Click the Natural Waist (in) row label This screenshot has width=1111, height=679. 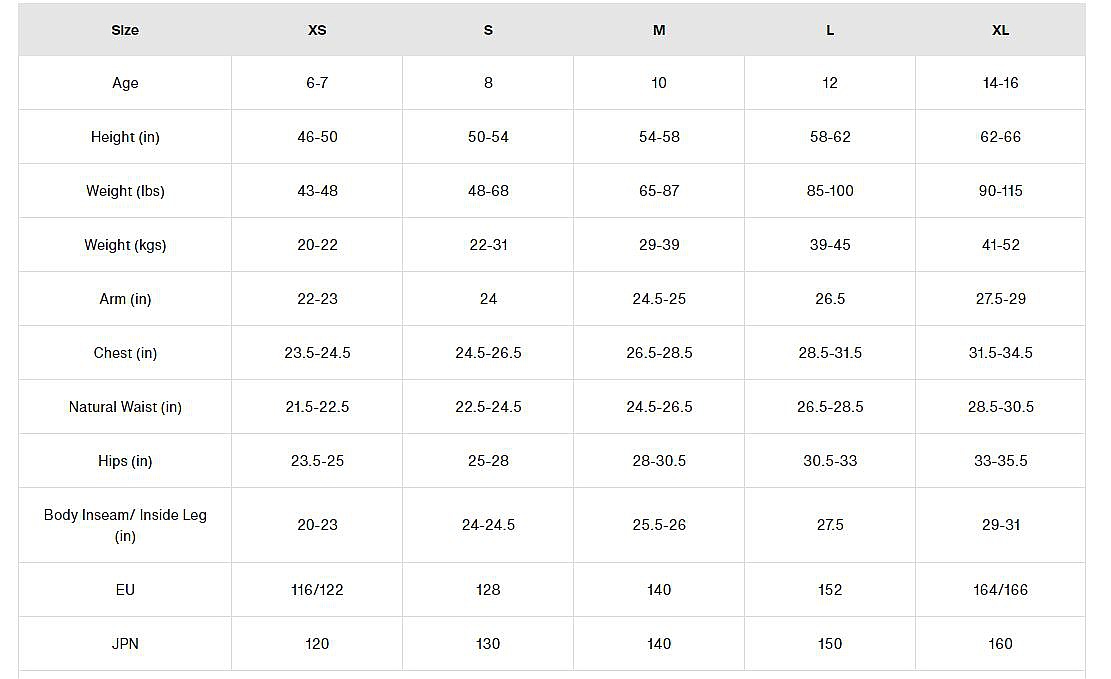pyautogui.click(x=125, y=407)
